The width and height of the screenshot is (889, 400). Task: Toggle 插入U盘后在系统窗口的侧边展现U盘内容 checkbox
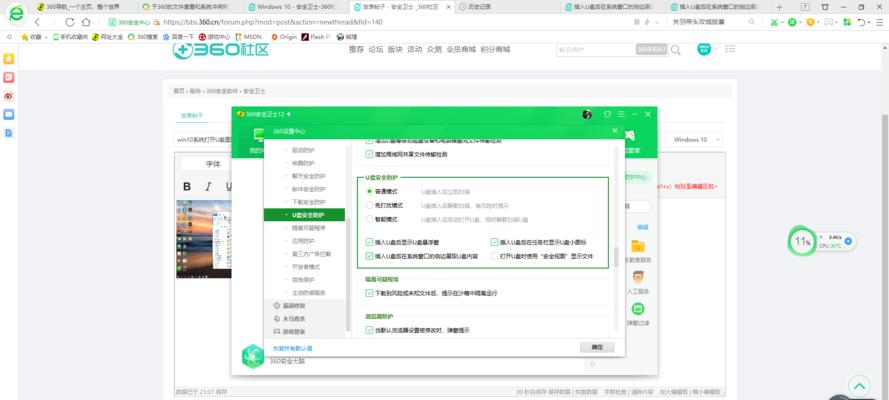click(370, 256)
